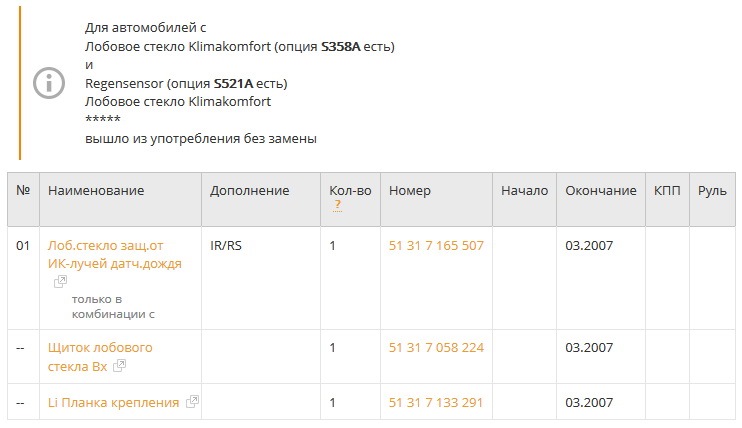Open external icon under Лоб.стекло link
The height and width of the screenshot is (428, 742).
[x=60, y=282]
